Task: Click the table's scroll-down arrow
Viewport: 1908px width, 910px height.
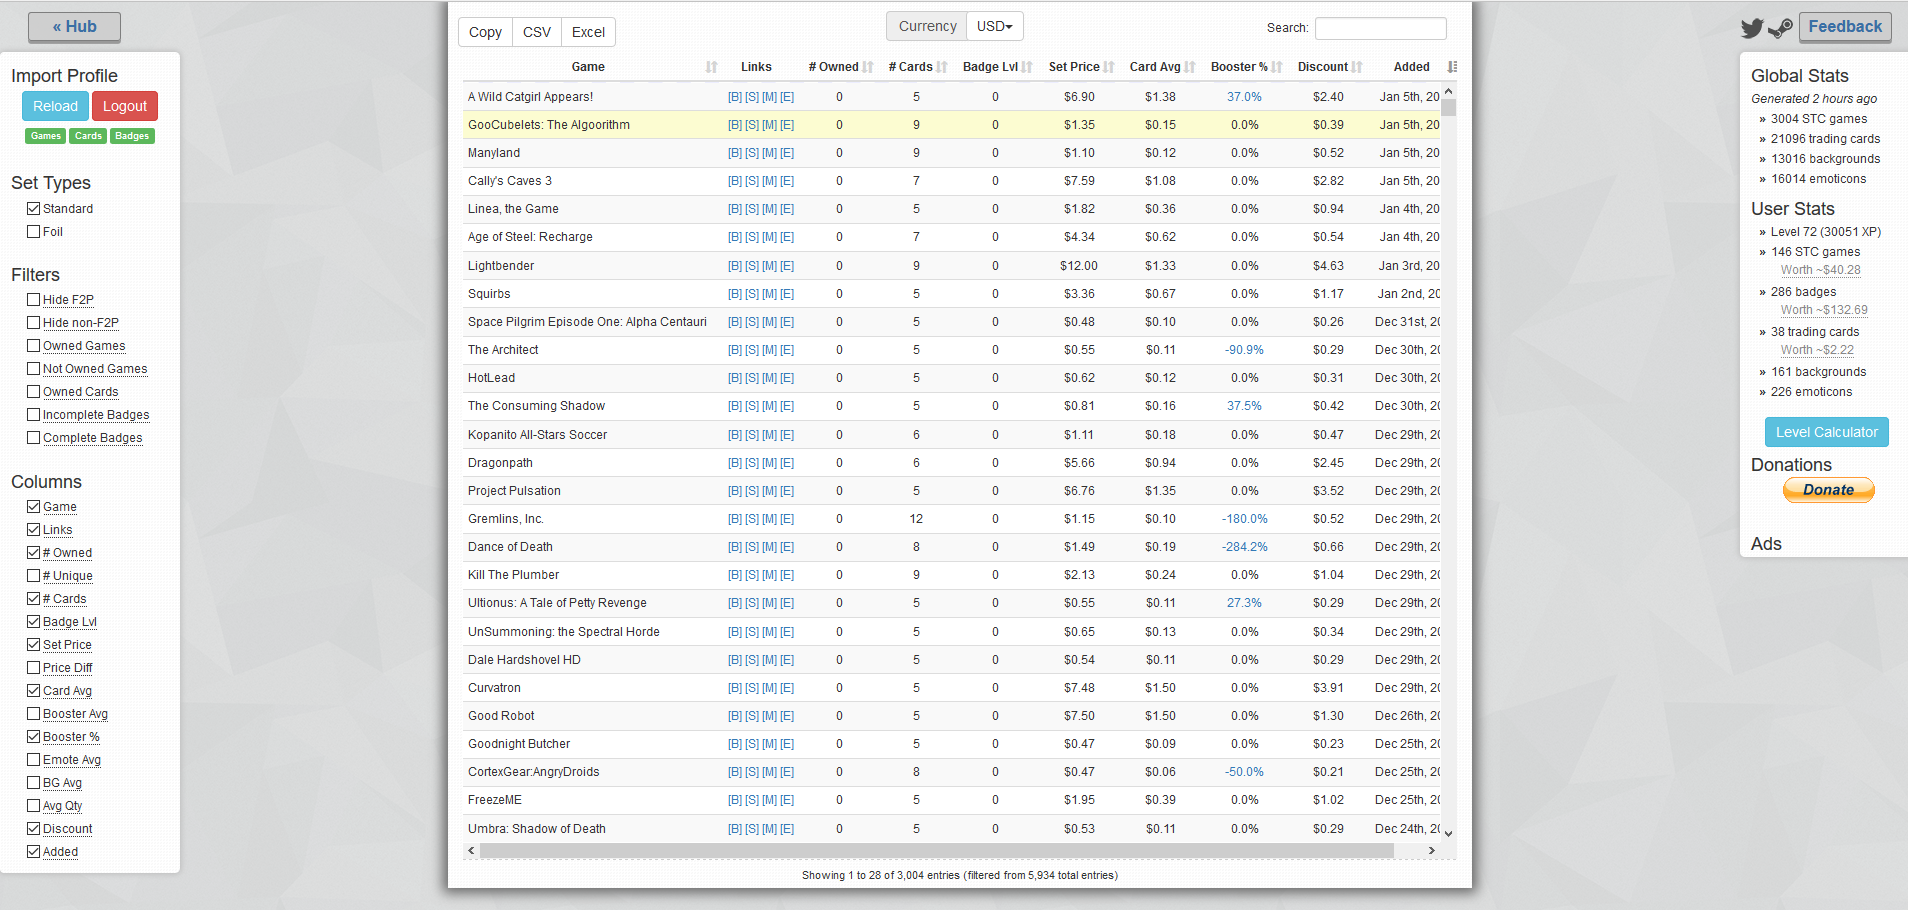Action: 1449,833
